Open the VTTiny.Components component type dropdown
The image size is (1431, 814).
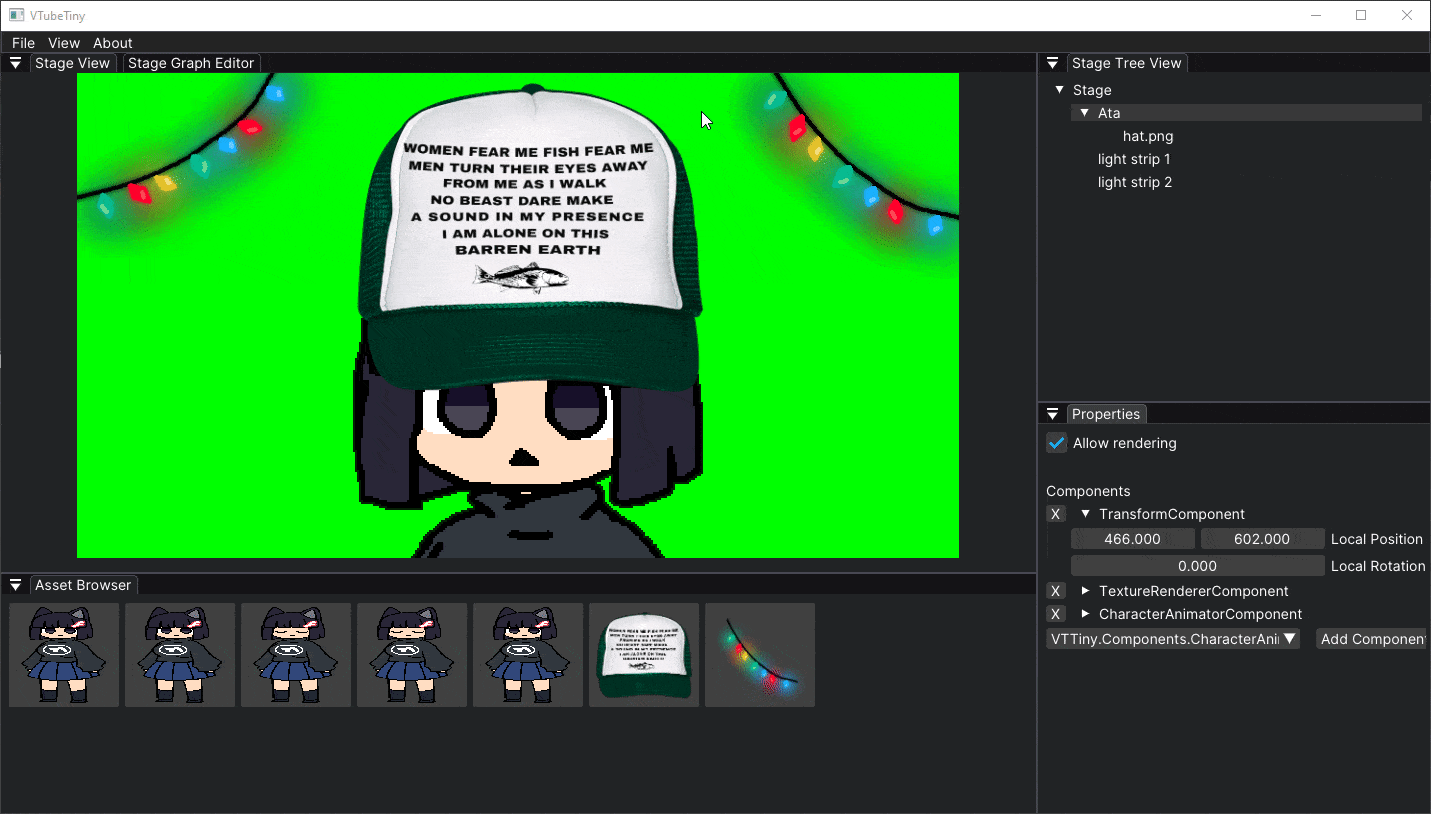point(1173,639)
